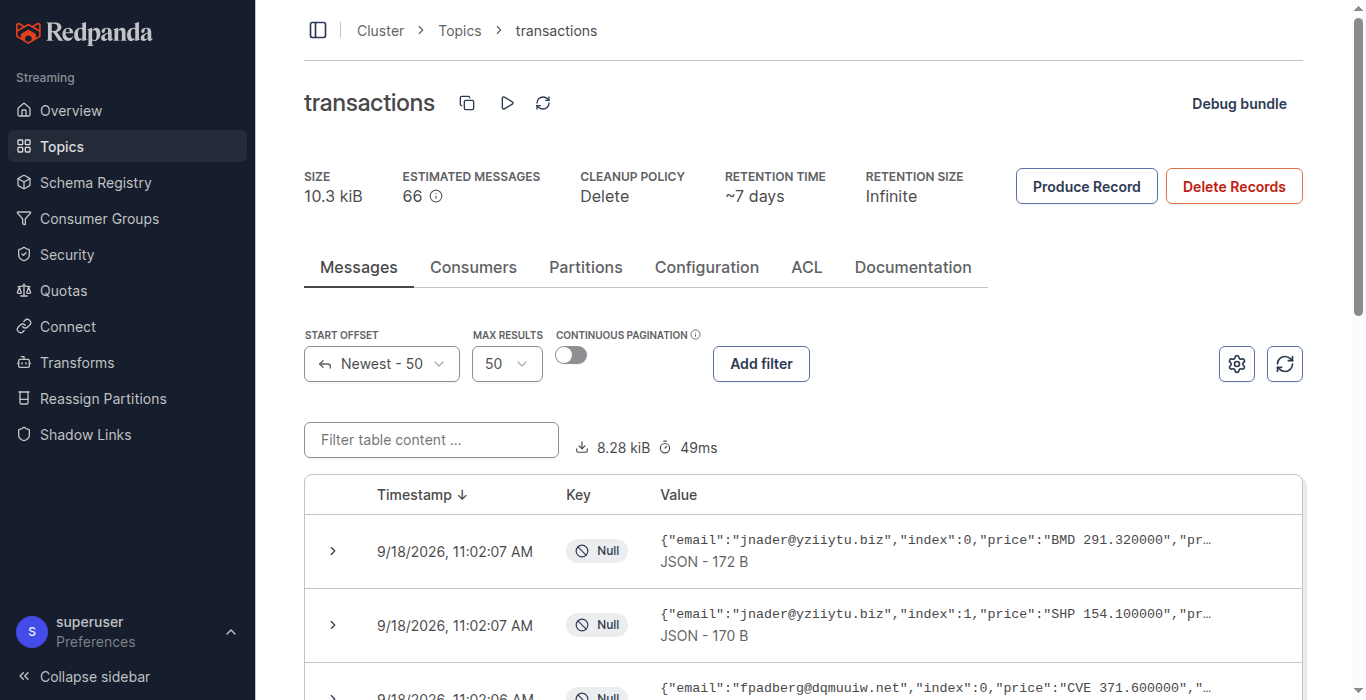The width and height of the screenshot is (1366, 700).
Task: Open Schema Registry in the sidebar
Action: coord(127,182)
